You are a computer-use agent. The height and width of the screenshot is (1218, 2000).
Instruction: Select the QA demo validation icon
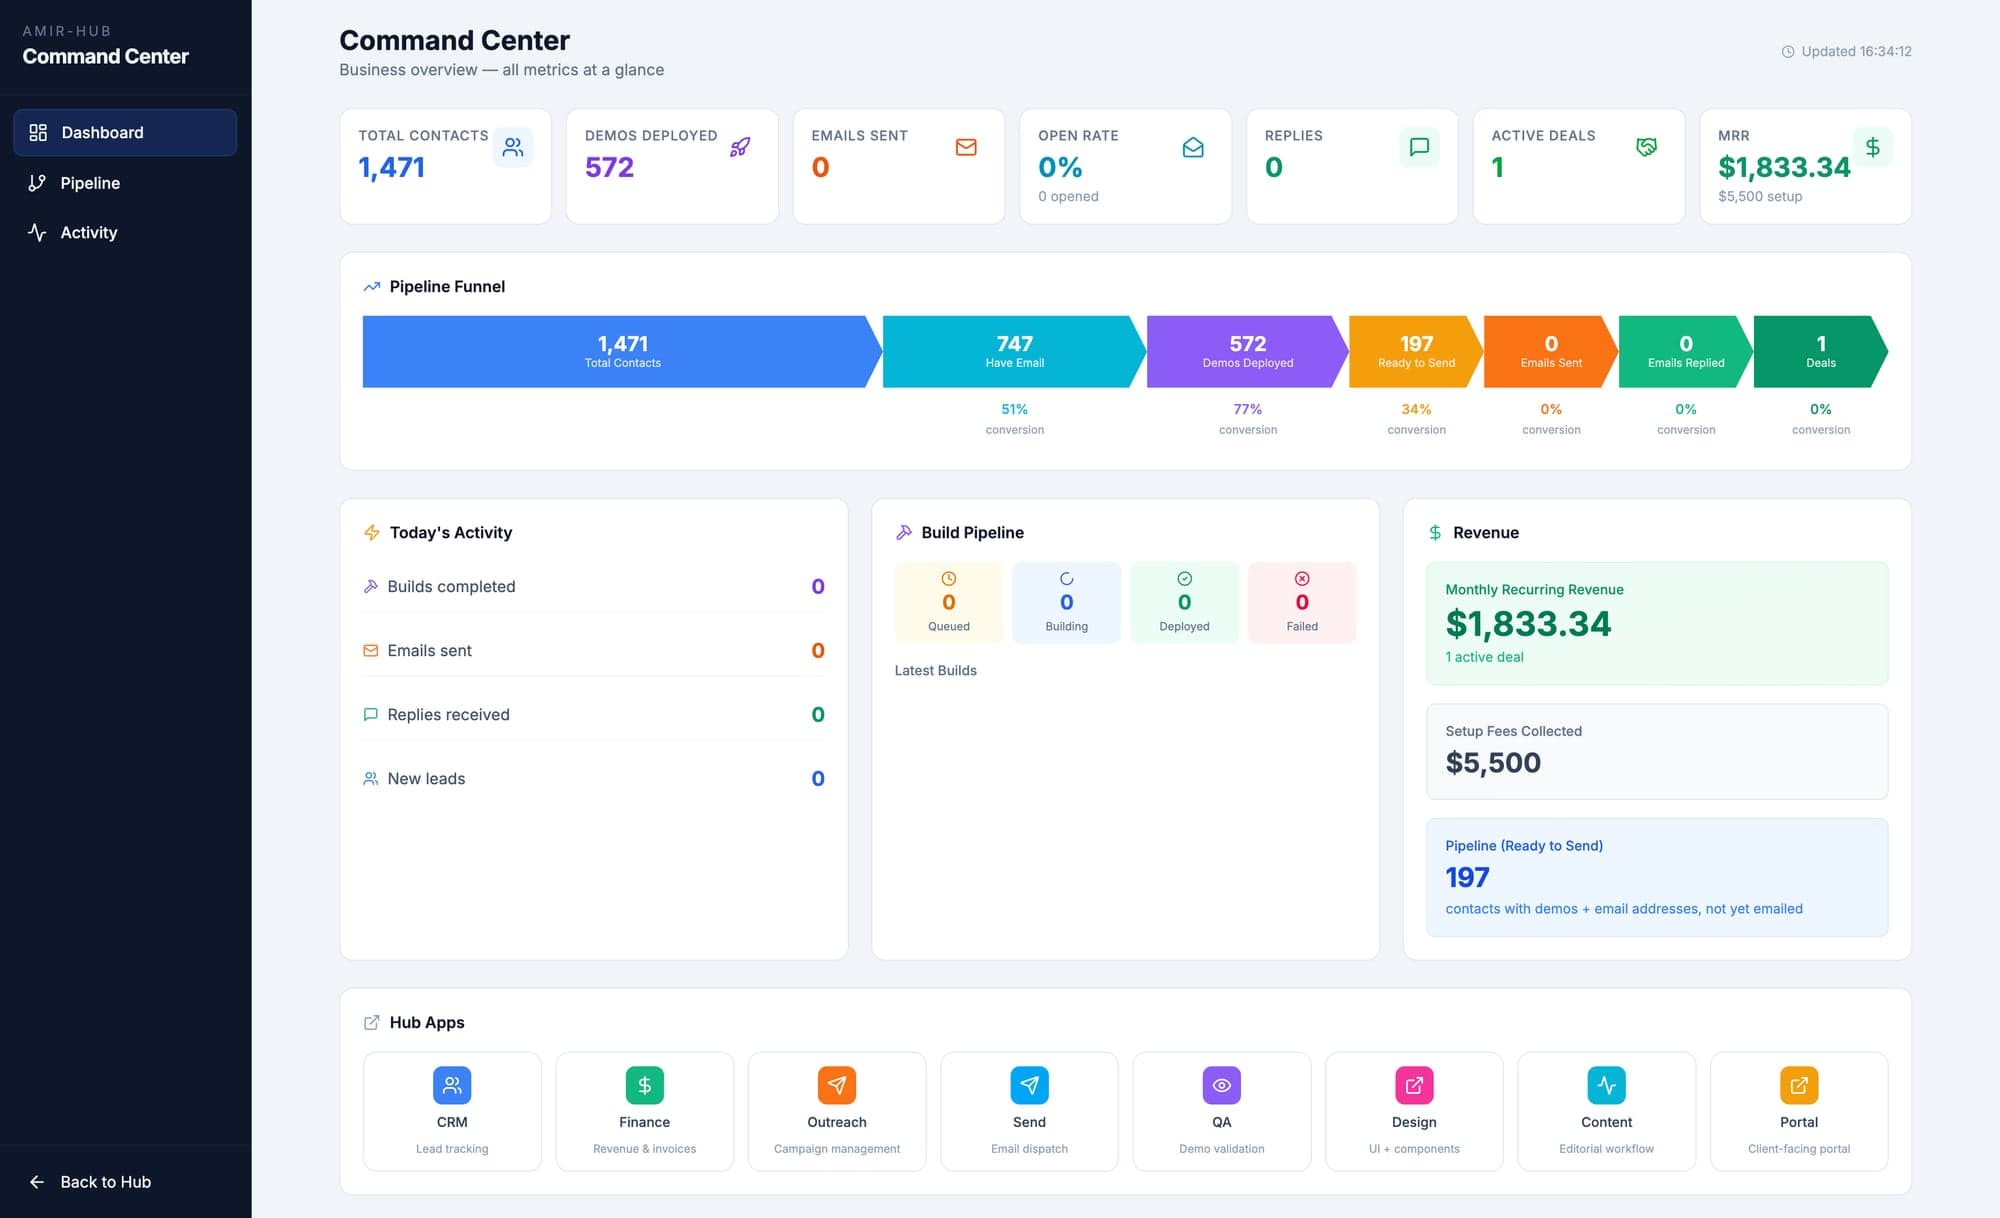1221,1085
